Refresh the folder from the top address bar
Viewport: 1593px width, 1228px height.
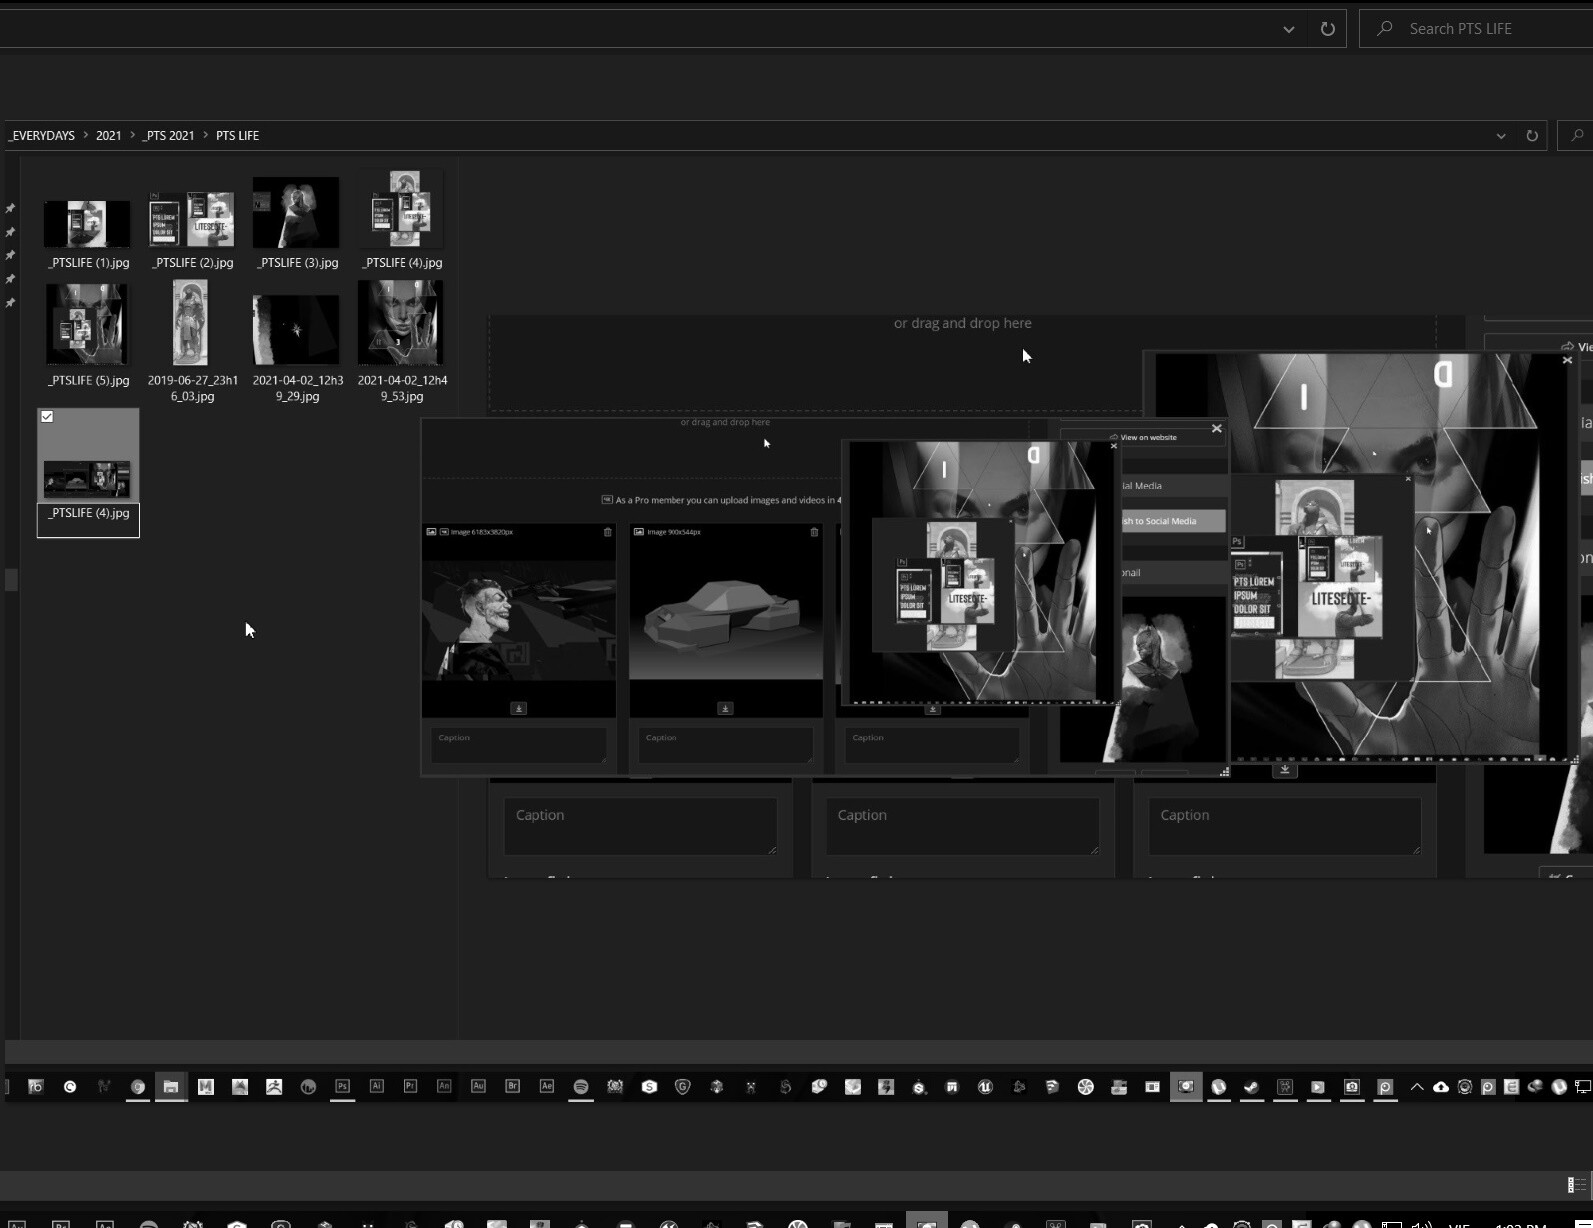(x=1327, y=29)
